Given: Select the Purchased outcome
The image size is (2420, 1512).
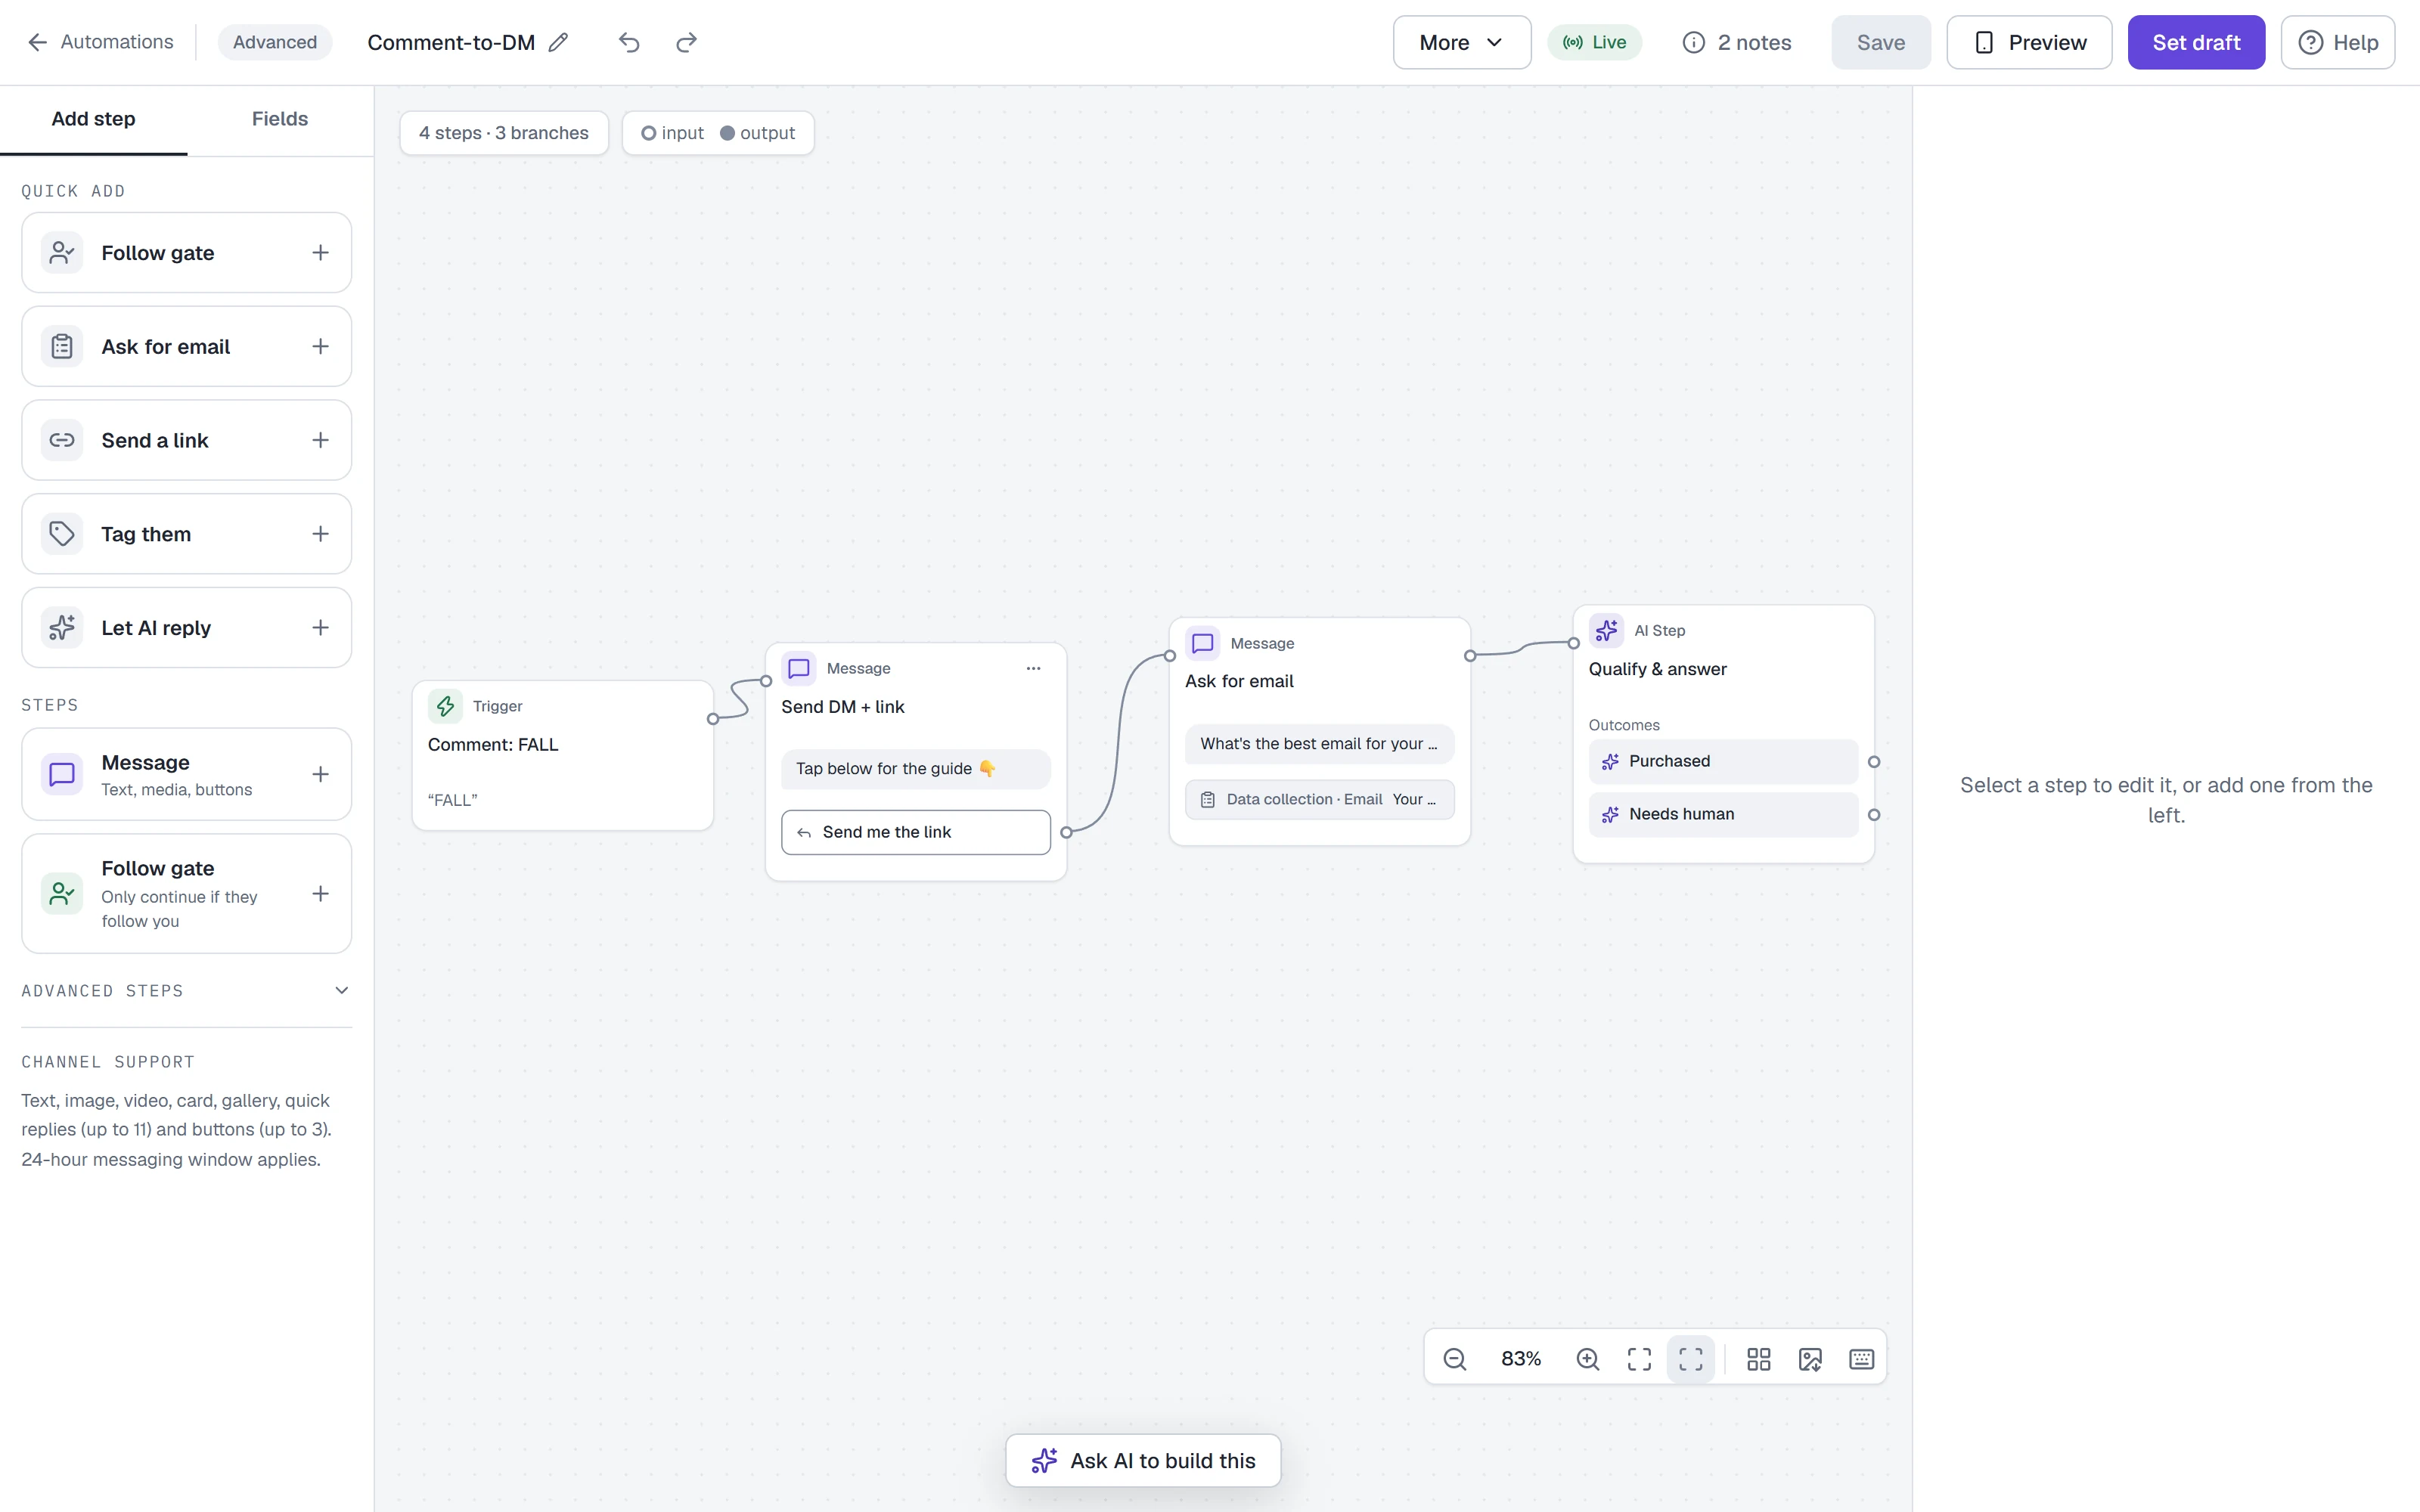Looking at the screenshot, I should click(x=1723, y=761).
